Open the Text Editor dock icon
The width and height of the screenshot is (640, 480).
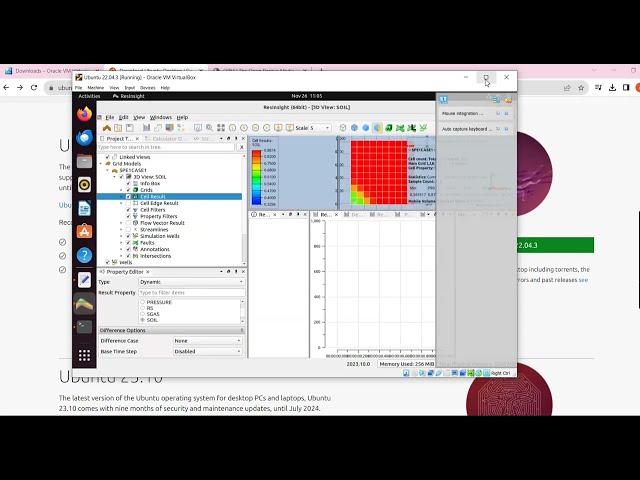point(84,280)
